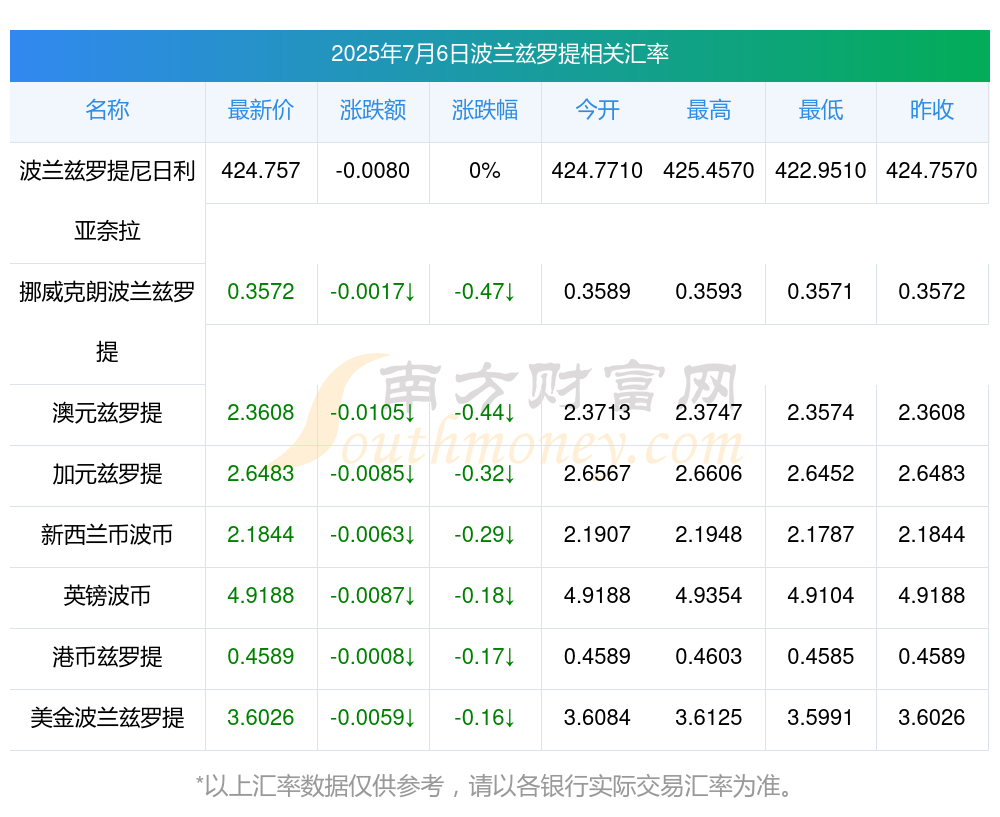The image size is (1000, 817).
Task: Select the 今开 column header
Action: tap(597, 110)
